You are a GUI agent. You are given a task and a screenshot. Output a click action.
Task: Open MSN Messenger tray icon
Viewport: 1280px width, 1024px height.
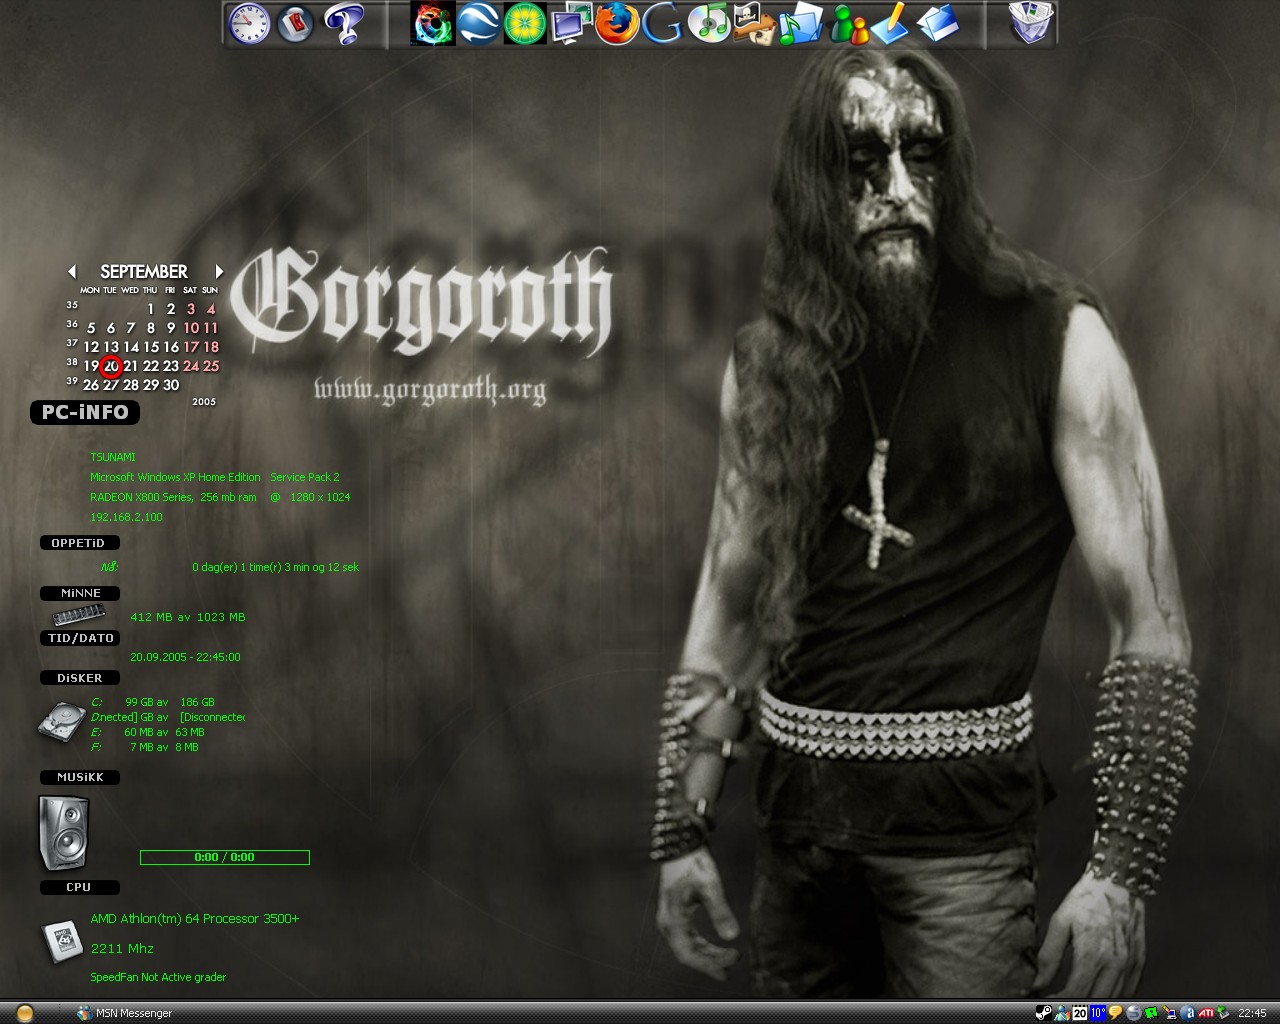click(x=1061, y=1013)
